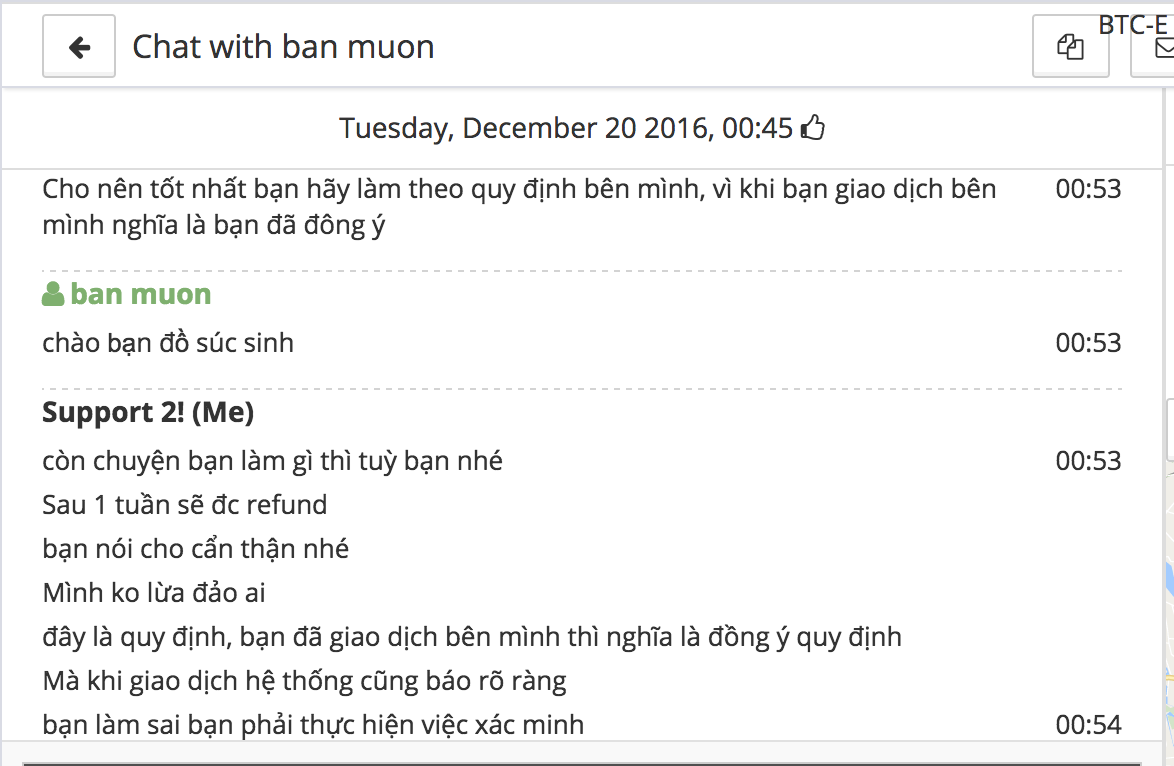
Task: Click the Tuesday, December 20 2016 date header
Action: coord(565,128)
